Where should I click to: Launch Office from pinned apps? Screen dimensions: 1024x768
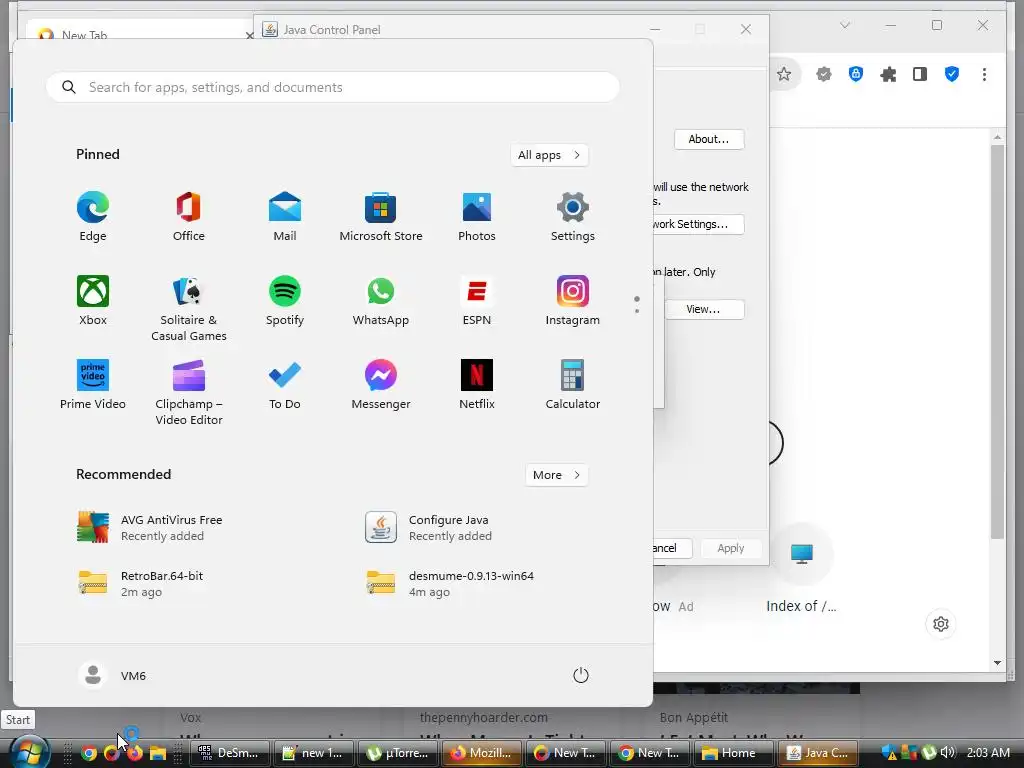pyautogui.click(x=189, y=217)
